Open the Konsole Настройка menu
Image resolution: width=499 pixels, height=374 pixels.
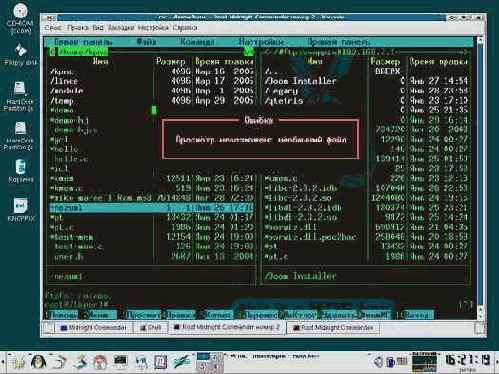153,28
